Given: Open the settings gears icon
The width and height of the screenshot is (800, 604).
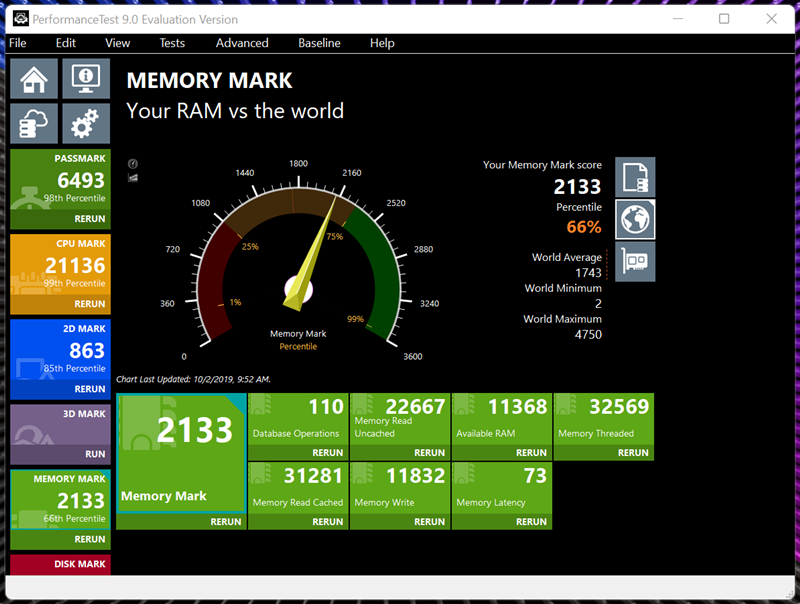Looking at the screenshot, I should [x=86, y=123].
